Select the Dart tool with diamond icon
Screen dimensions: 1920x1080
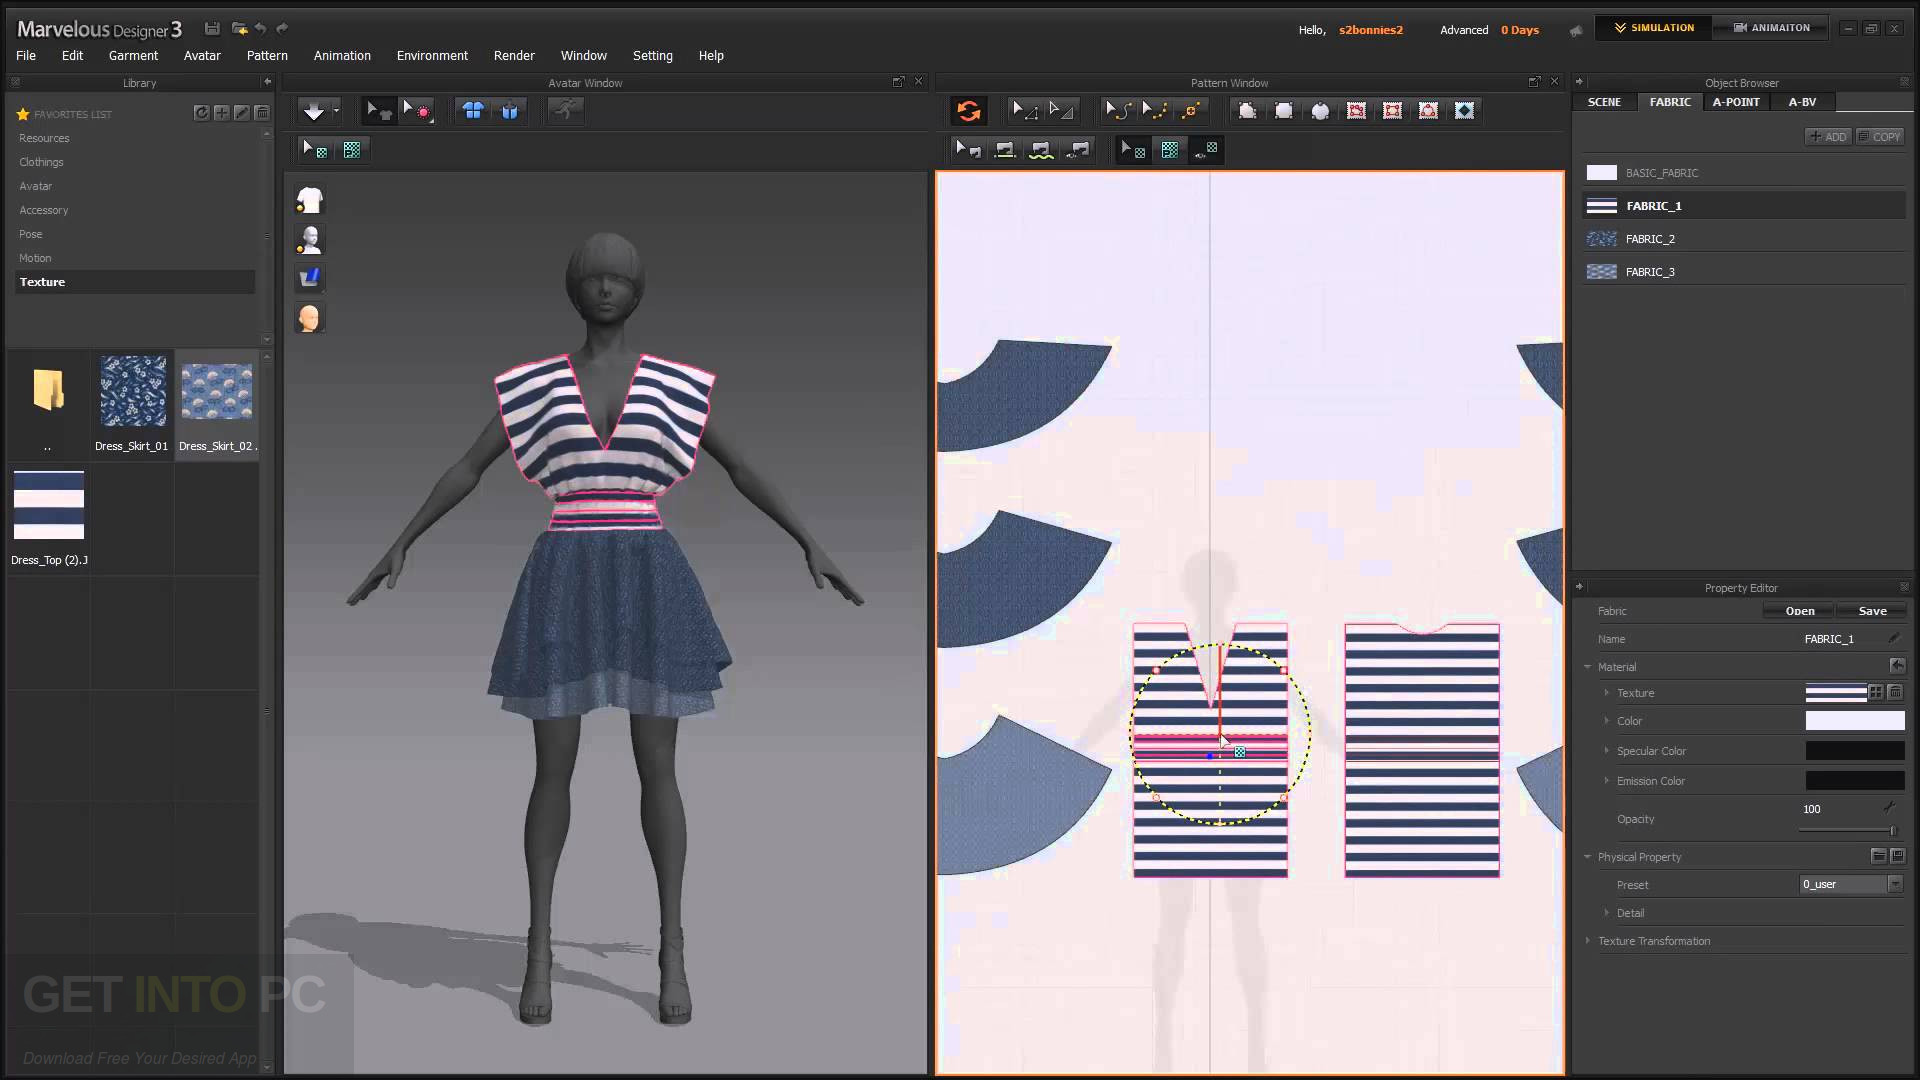1464,111
